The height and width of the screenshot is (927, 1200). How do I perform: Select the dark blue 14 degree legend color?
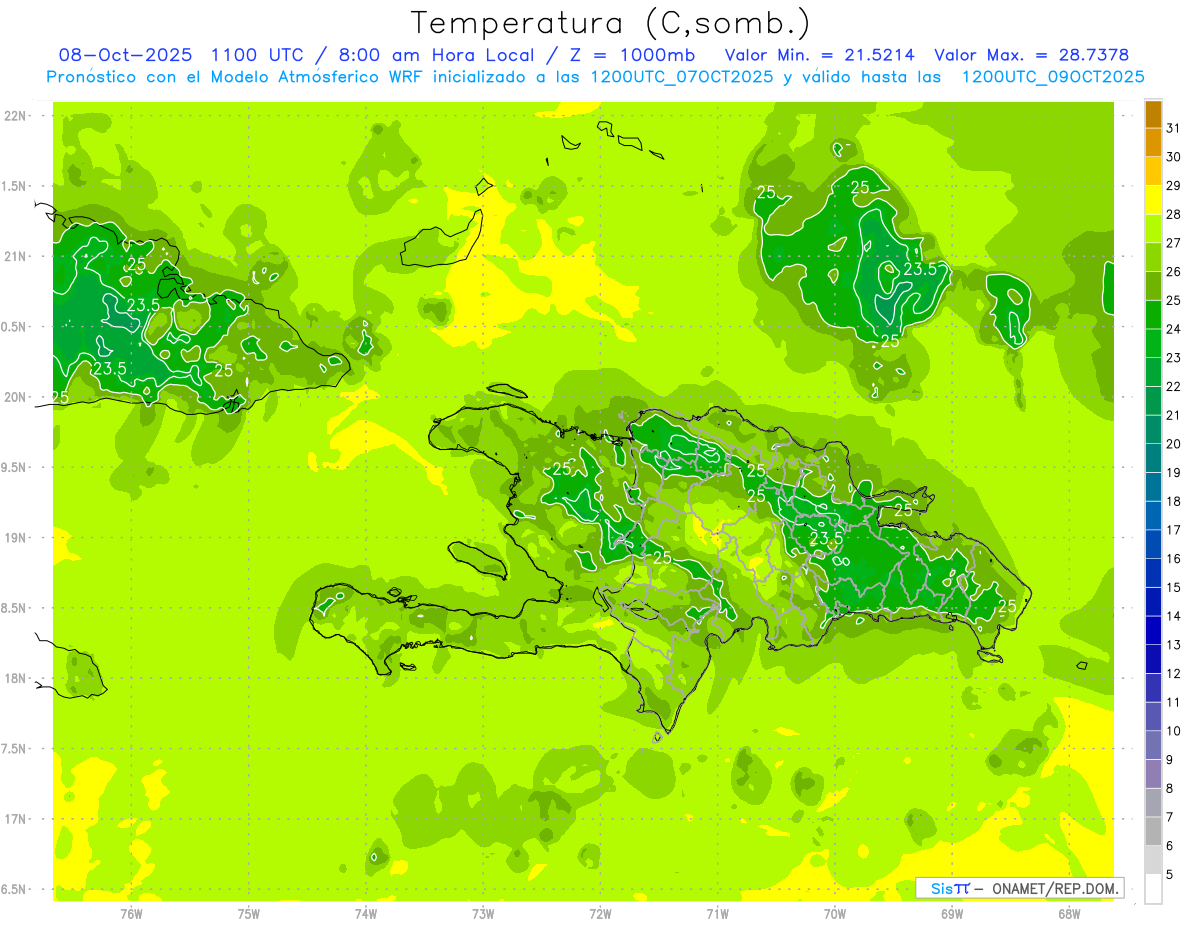[x=1153, y=603]
